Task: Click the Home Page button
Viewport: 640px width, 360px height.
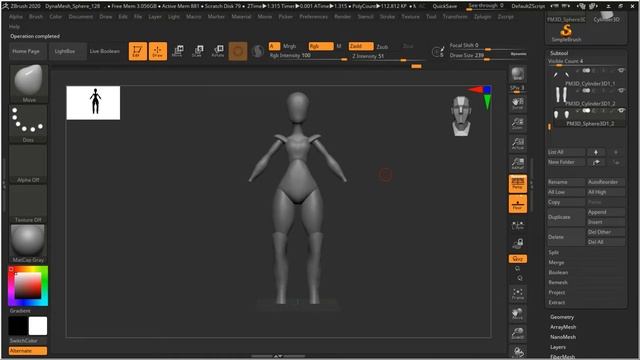Action: click(x=26, y=51)
